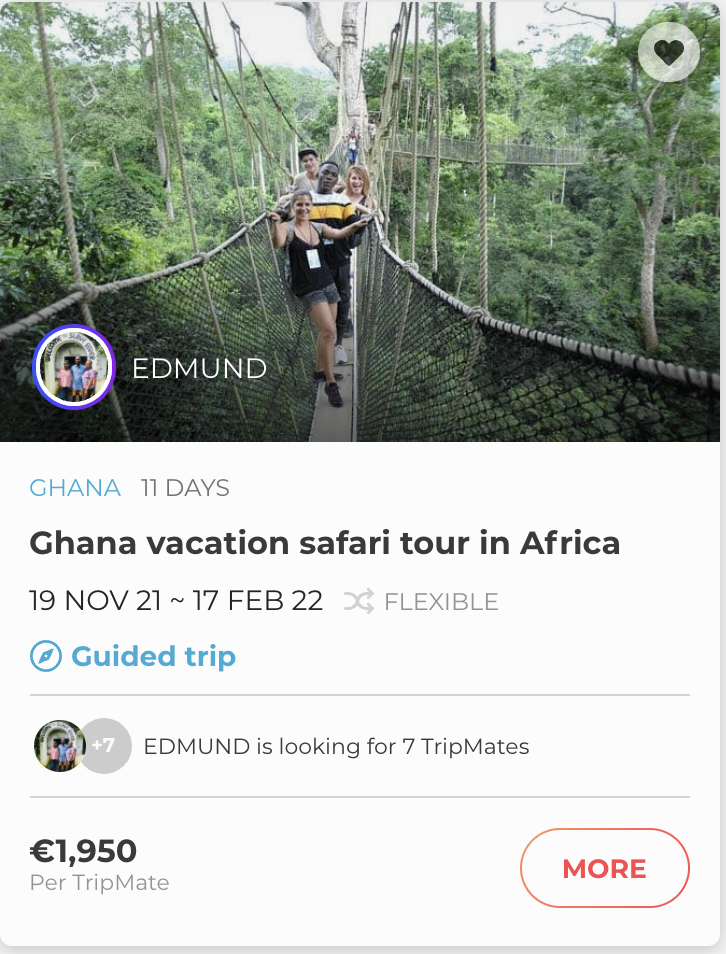The height and width of the screenshot is (954, 726).
Task: Click the 11 DAYS duration label
Action: [x=185, y=488]
